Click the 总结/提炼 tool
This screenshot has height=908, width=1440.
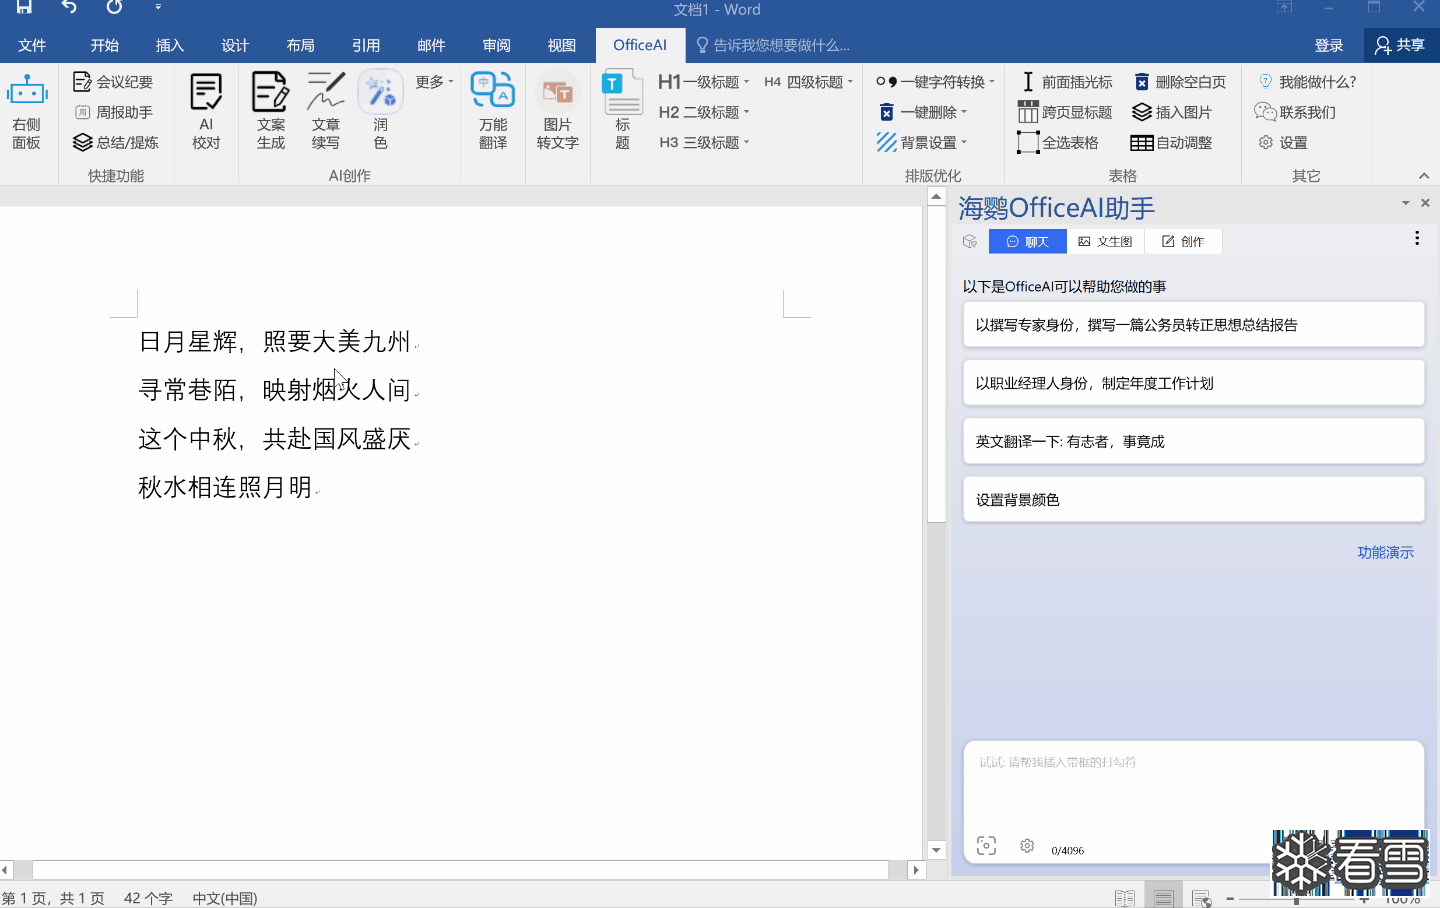point(116,142)
